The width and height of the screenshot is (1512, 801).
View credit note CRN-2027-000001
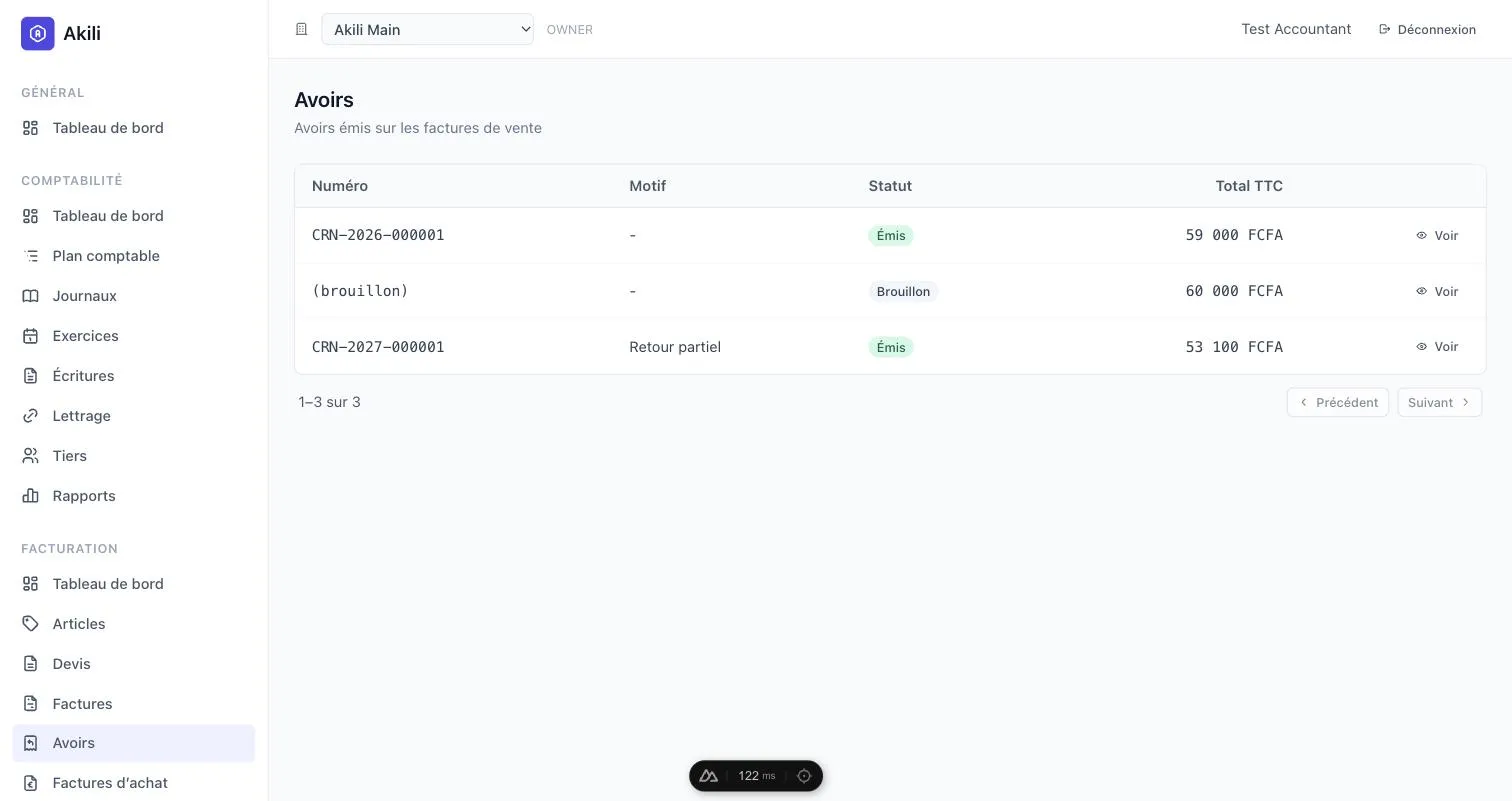1437,347
